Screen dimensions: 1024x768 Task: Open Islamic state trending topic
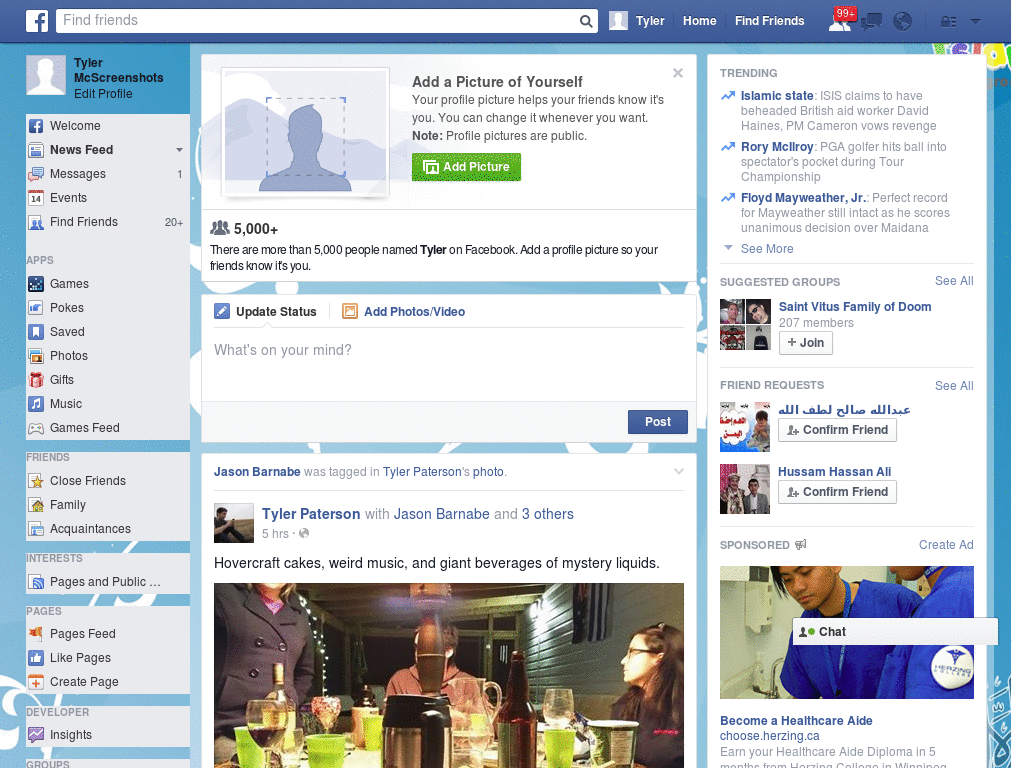click(x=776, y=96)
